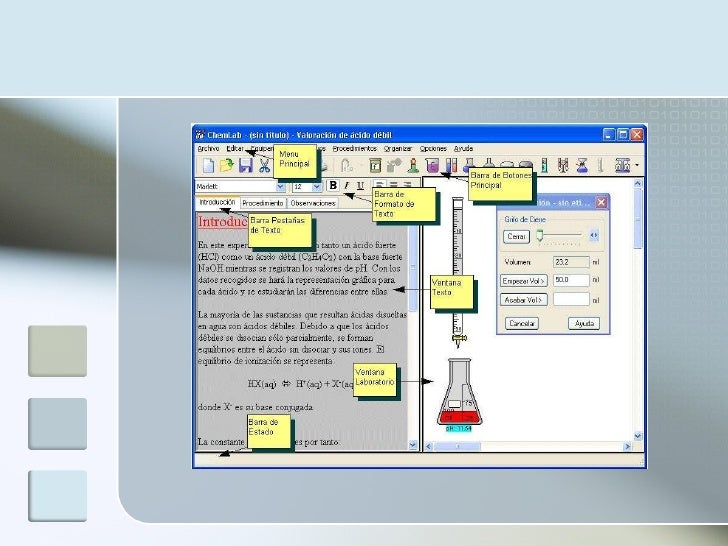Screen dimensions: 728x546
Task: Center text alignment in format bar
Action: coord(393,184)
